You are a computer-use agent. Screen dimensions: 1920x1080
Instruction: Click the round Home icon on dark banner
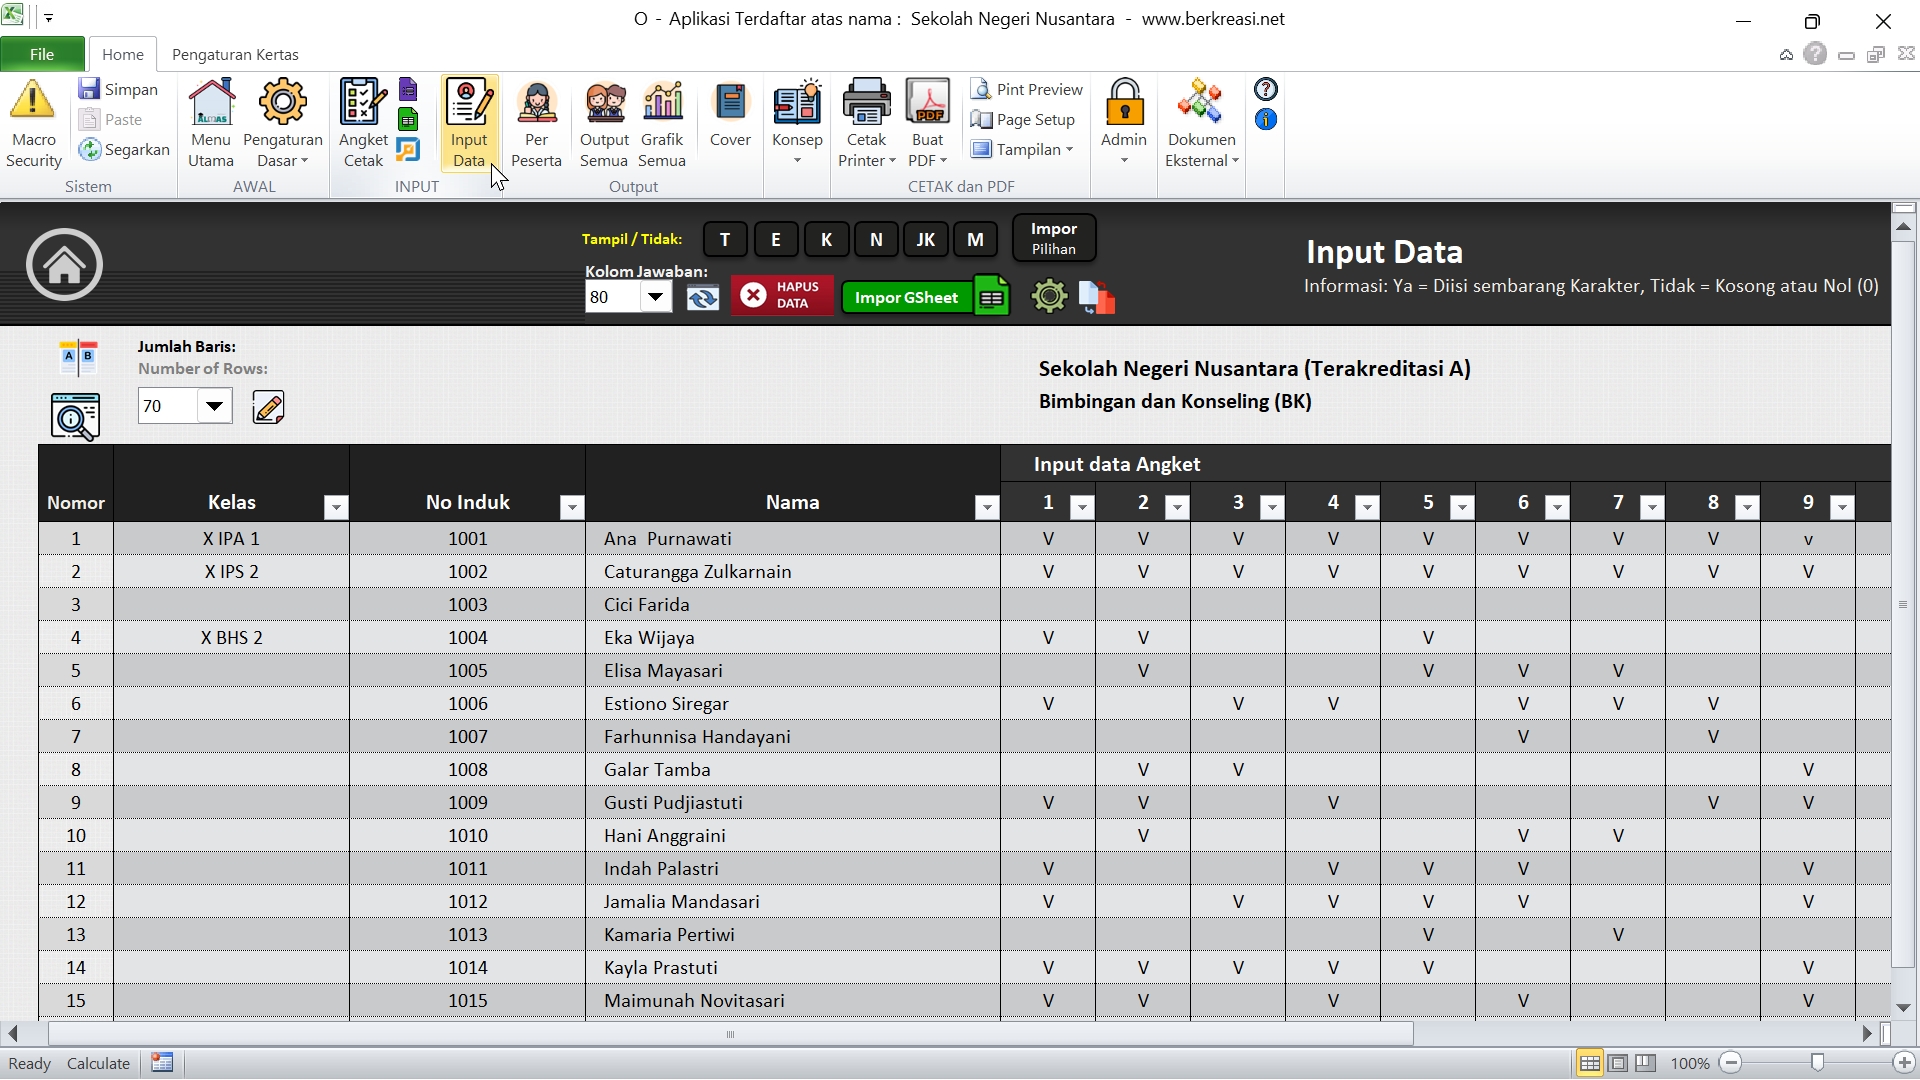coord(64,265)
